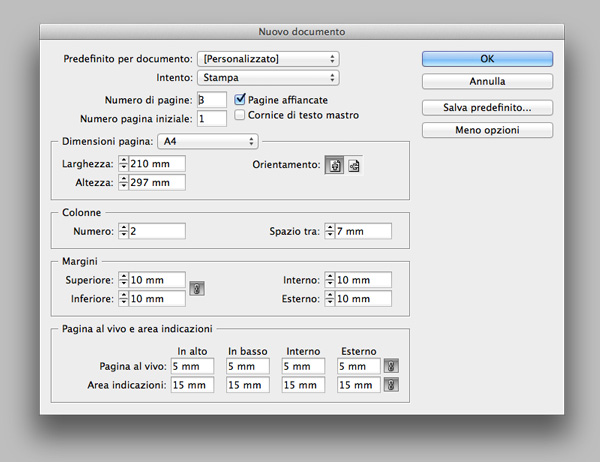Click the Numero di pagine field
Screen dimensions: 600x462
coord(212,100)
